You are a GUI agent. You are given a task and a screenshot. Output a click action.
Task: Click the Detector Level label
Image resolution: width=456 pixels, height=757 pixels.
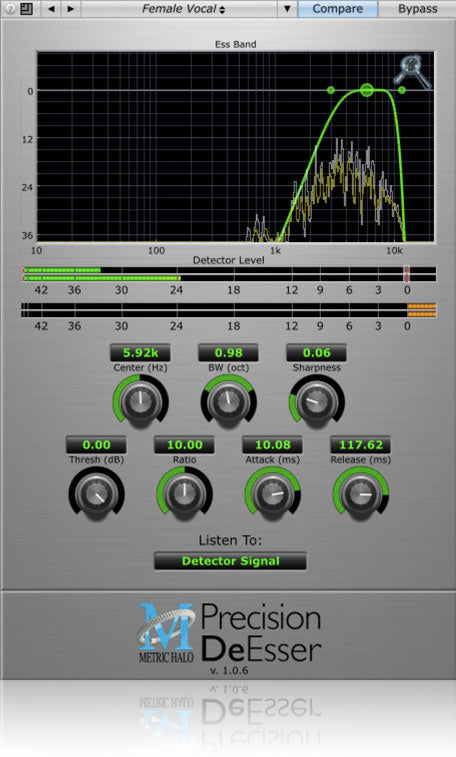pos(228,260)
